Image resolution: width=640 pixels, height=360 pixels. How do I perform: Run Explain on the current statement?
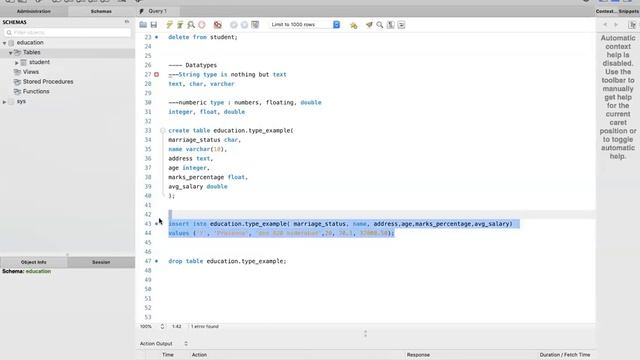tap(191, 25)
